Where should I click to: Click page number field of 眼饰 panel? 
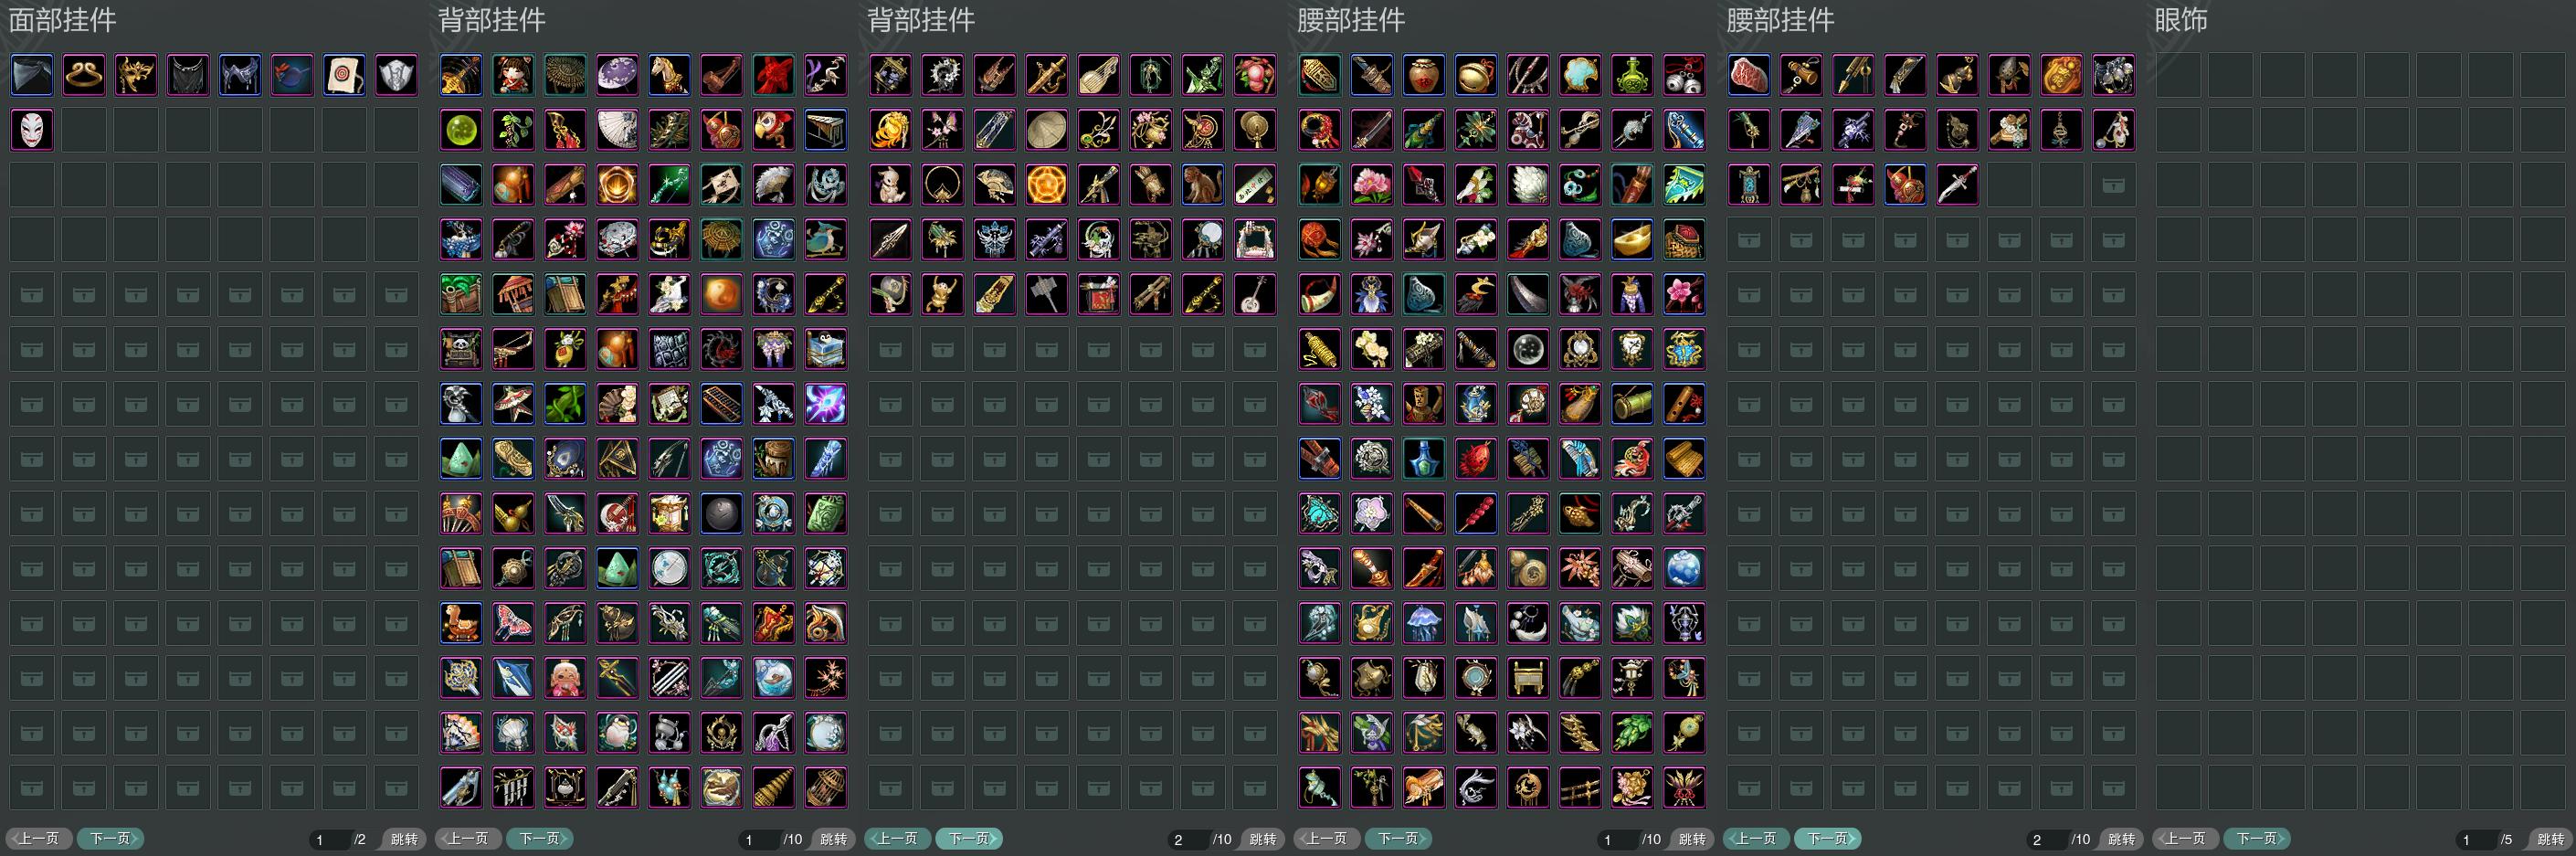(2476, 839)
